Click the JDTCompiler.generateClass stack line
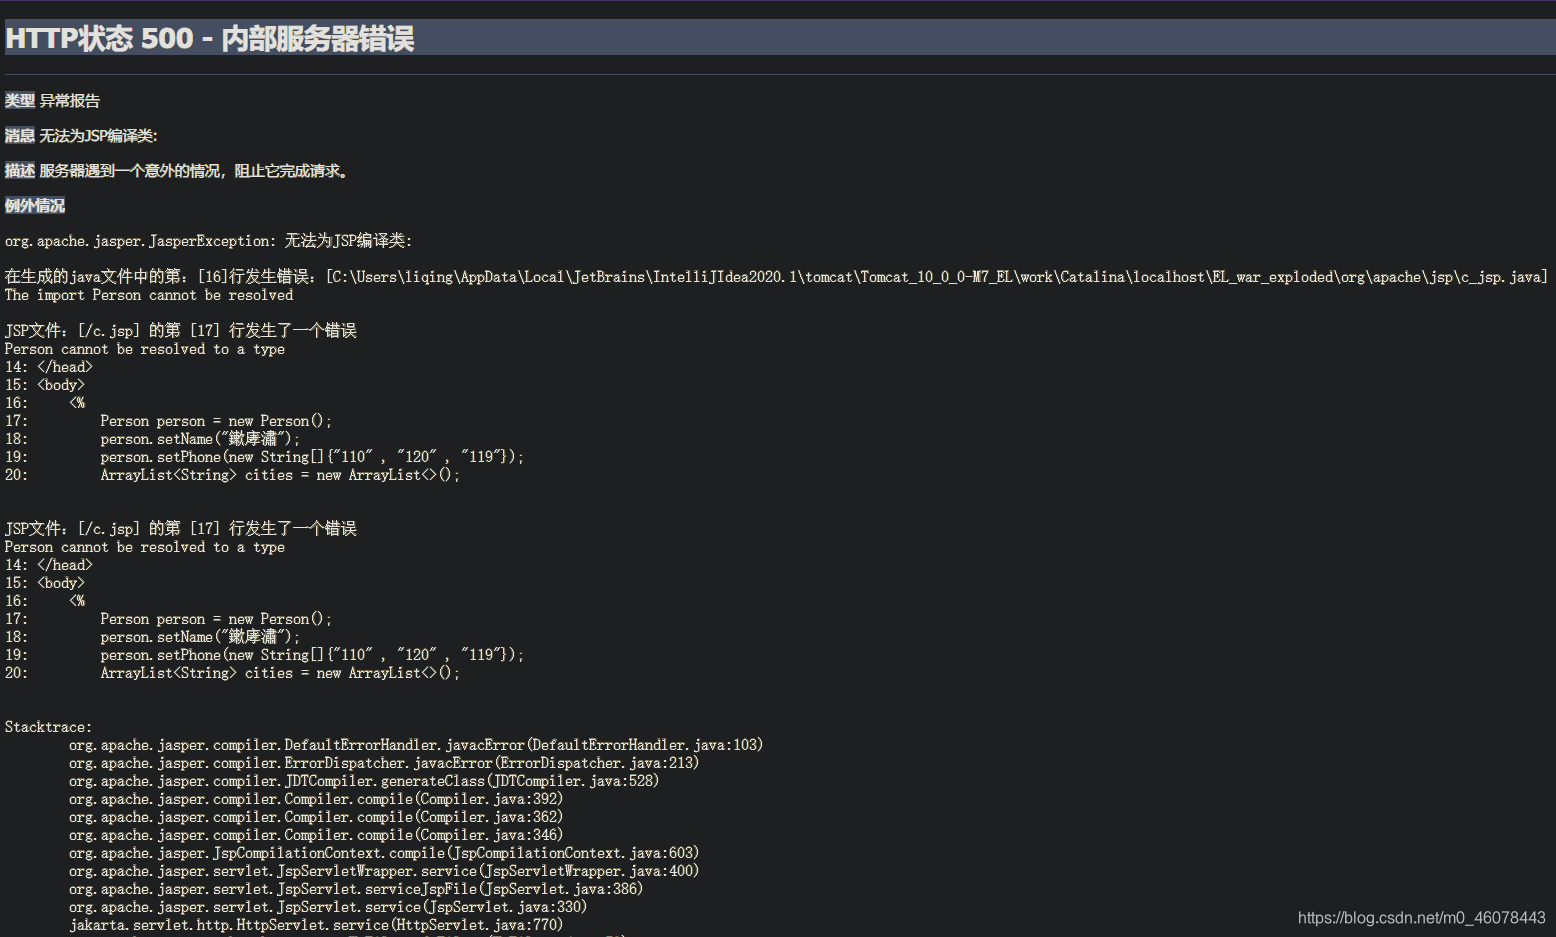 point(364,781)
